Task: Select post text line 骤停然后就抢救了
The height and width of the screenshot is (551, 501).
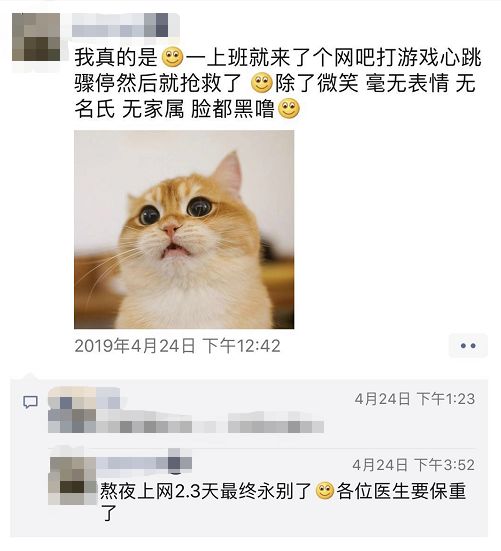Action: click(158, 83)
